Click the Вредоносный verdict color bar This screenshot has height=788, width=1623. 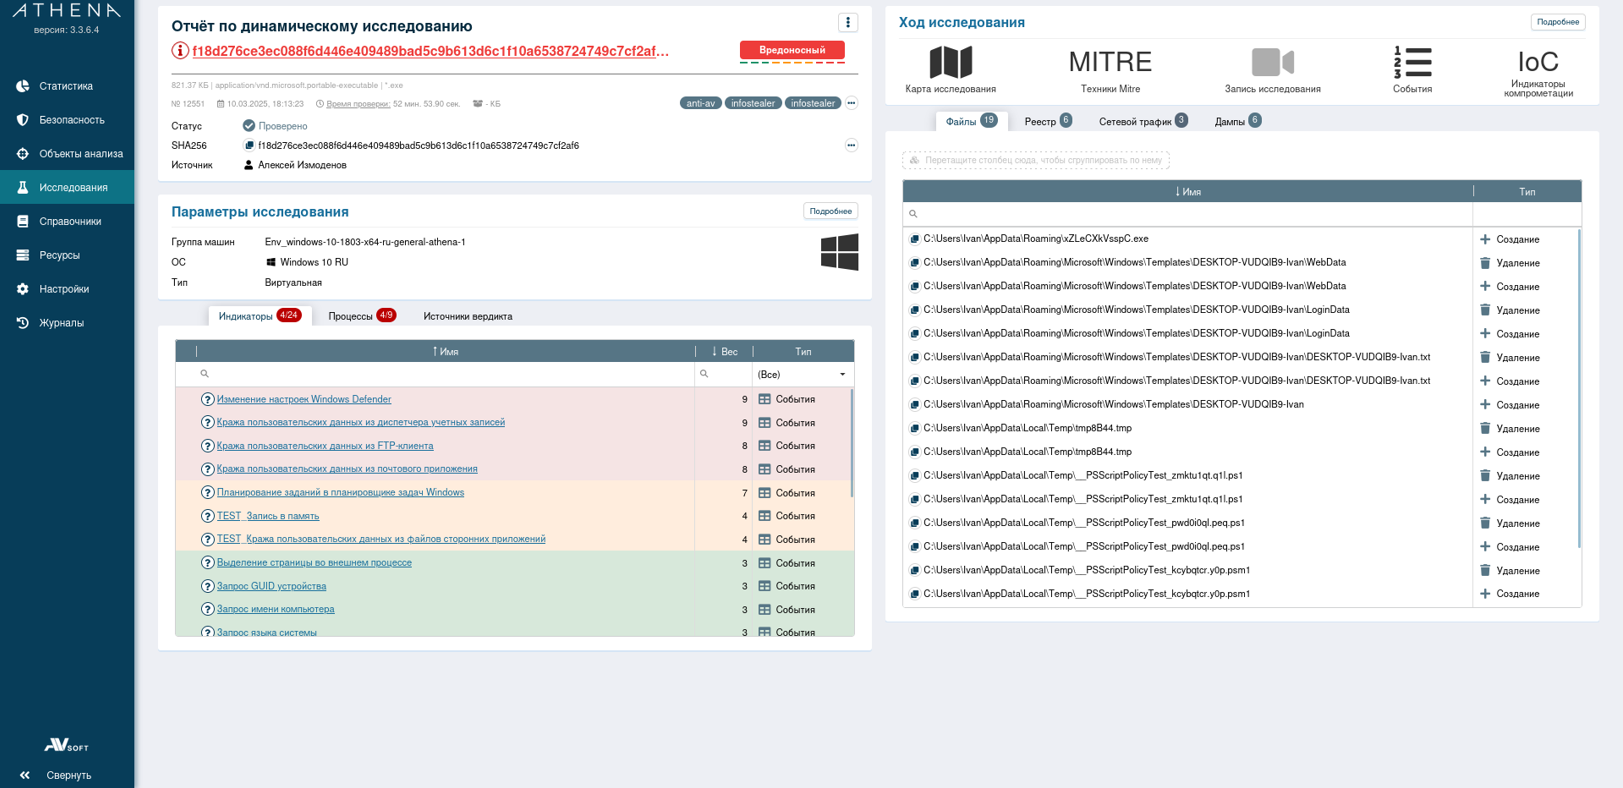tap(792, 62)
